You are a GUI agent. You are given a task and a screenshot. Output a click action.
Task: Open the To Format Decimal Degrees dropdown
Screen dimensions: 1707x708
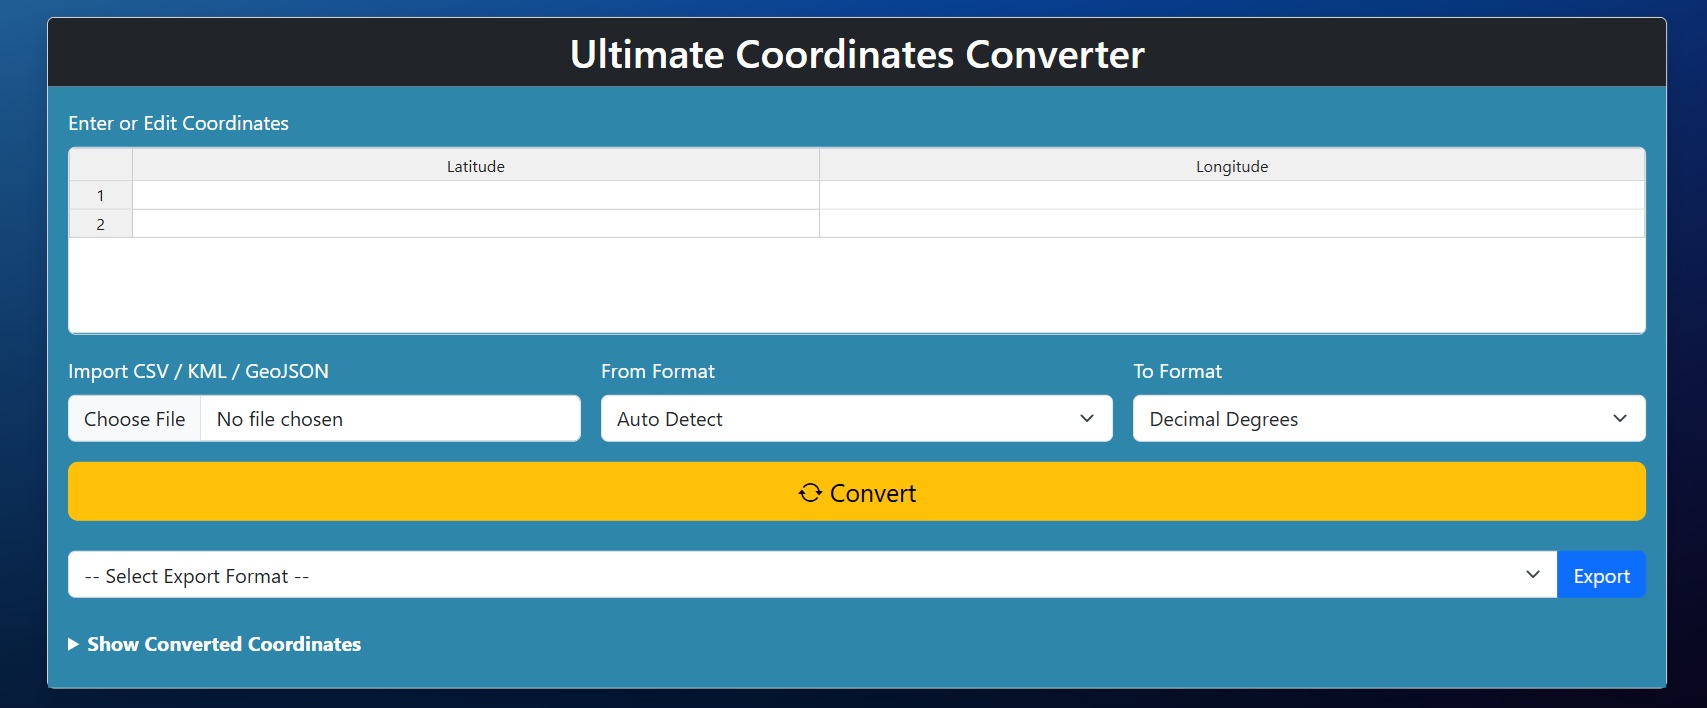[1389, 419]
